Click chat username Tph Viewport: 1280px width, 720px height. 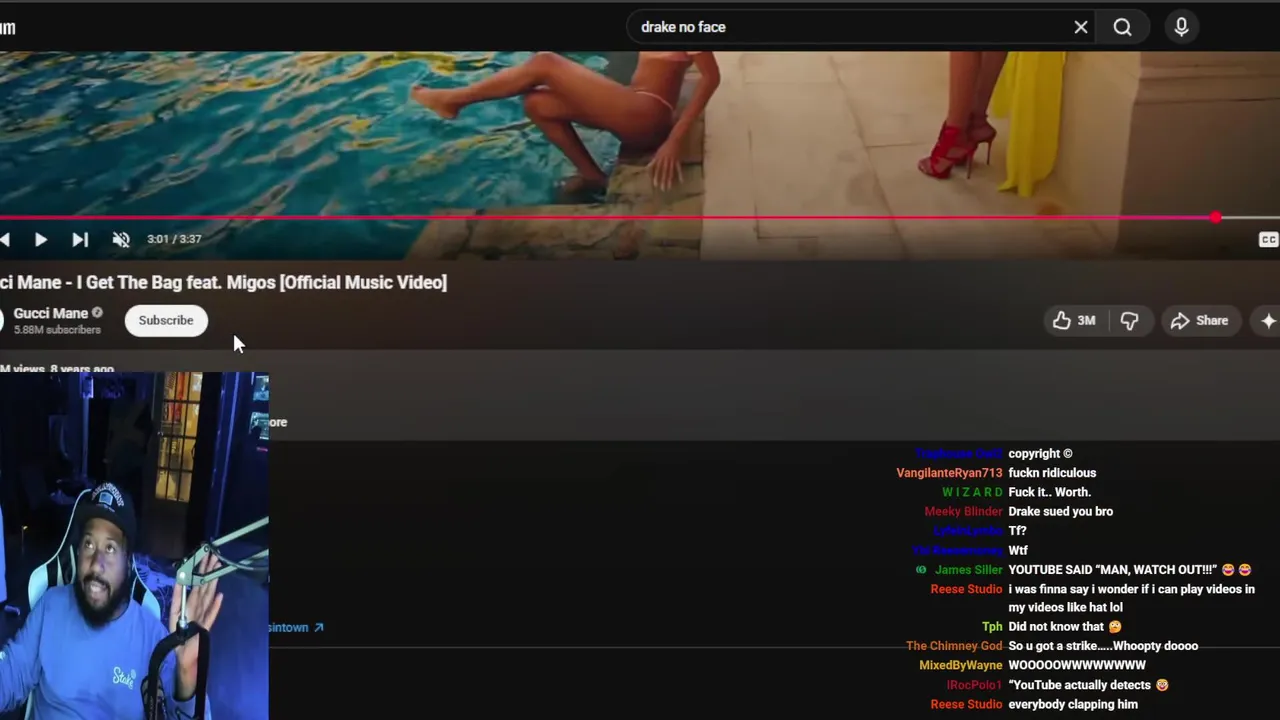tap(992, 627)
